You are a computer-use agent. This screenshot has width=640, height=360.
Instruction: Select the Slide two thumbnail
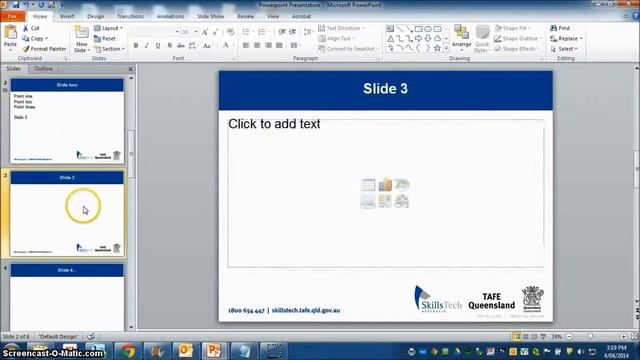click(x=67, y=121)
